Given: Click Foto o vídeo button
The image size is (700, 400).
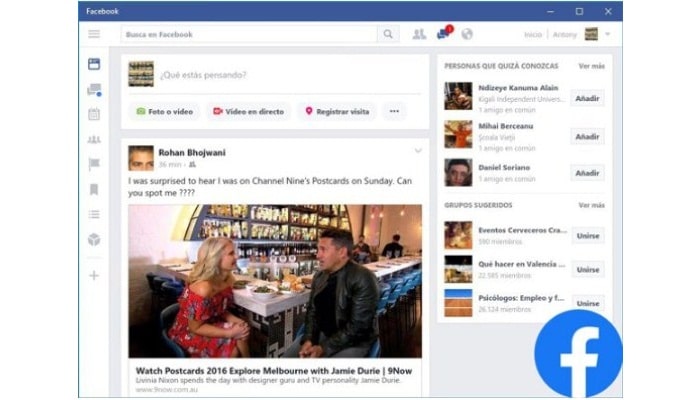Looking at the screenshot, I should [x=165, y=112].
